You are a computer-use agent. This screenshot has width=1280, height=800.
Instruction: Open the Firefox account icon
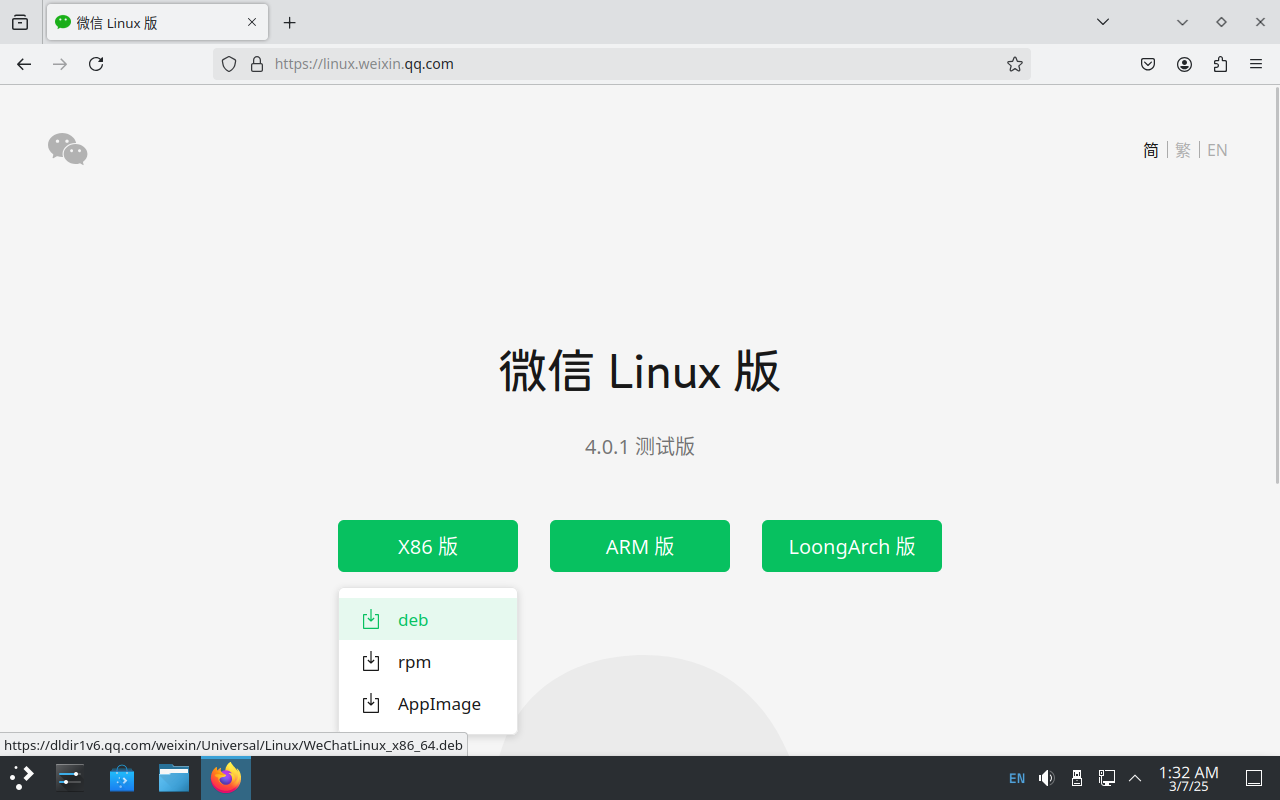pyautogui.click(x=1184, y=64)
